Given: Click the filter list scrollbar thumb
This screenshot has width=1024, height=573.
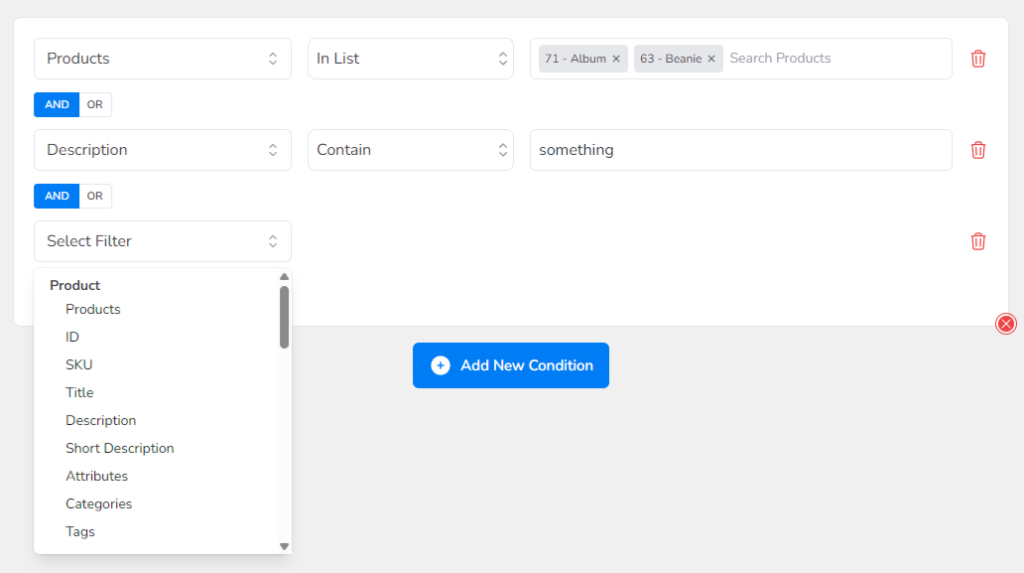Looking at the screenshot, I should [284, 317].
